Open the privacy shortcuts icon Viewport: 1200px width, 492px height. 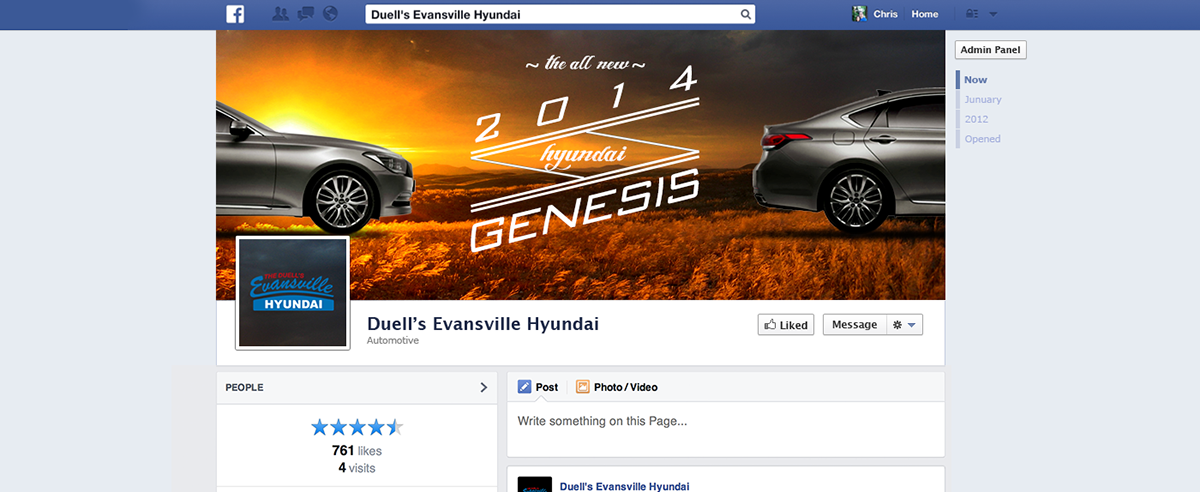click(x=973, y=14)
